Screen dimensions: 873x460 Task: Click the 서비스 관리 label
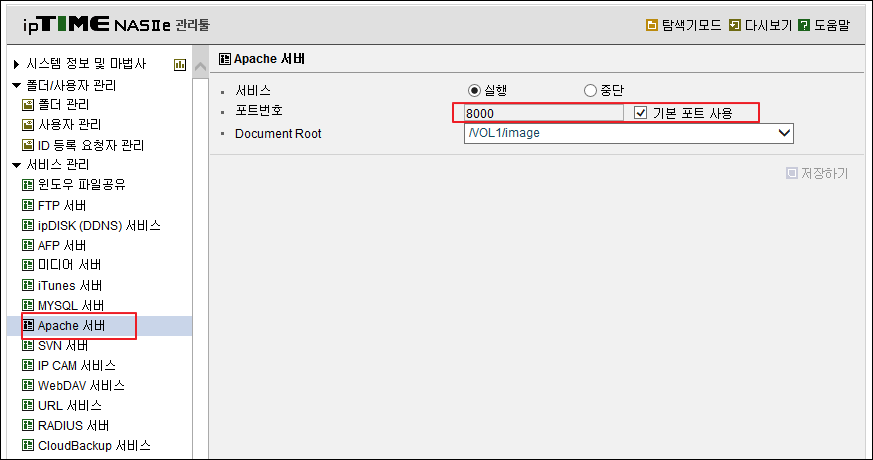[x=58, y=165]
